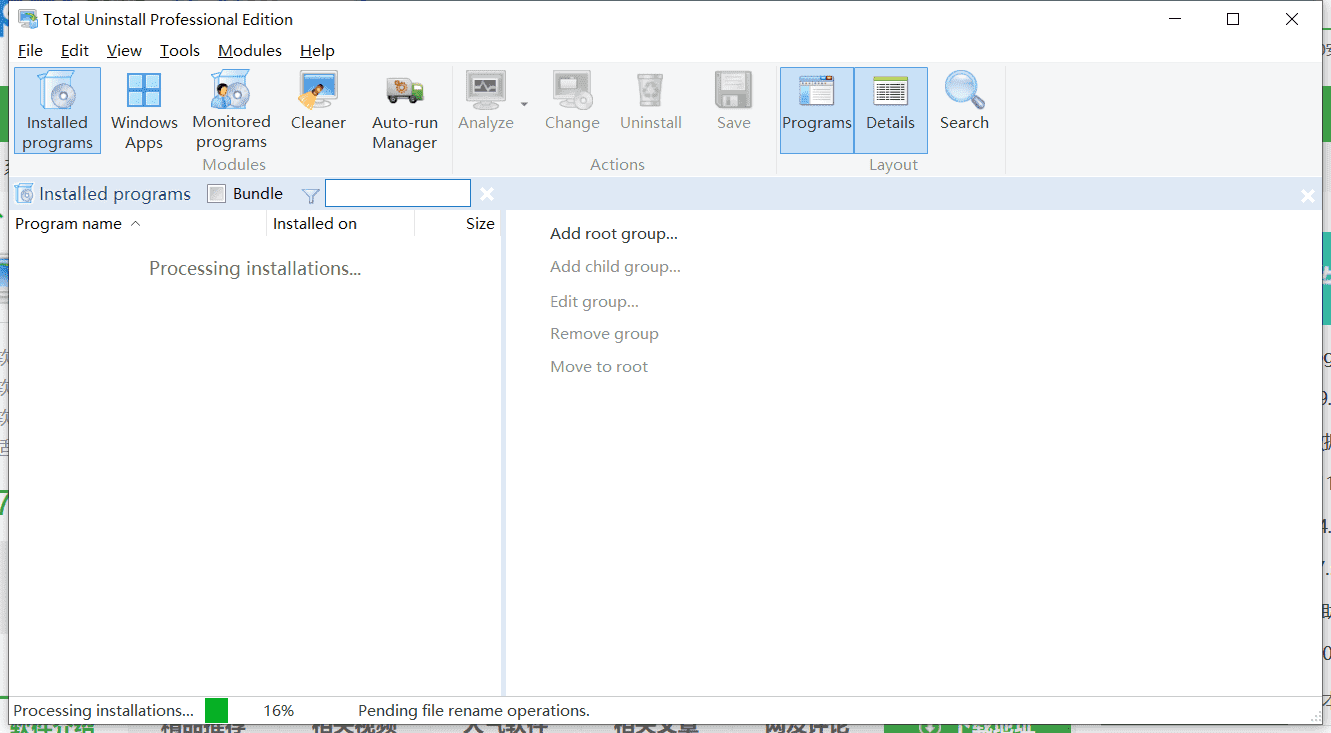The image size is (1331, 733).
Task: Toggle the Details layout pane
Action: [891, 110]
